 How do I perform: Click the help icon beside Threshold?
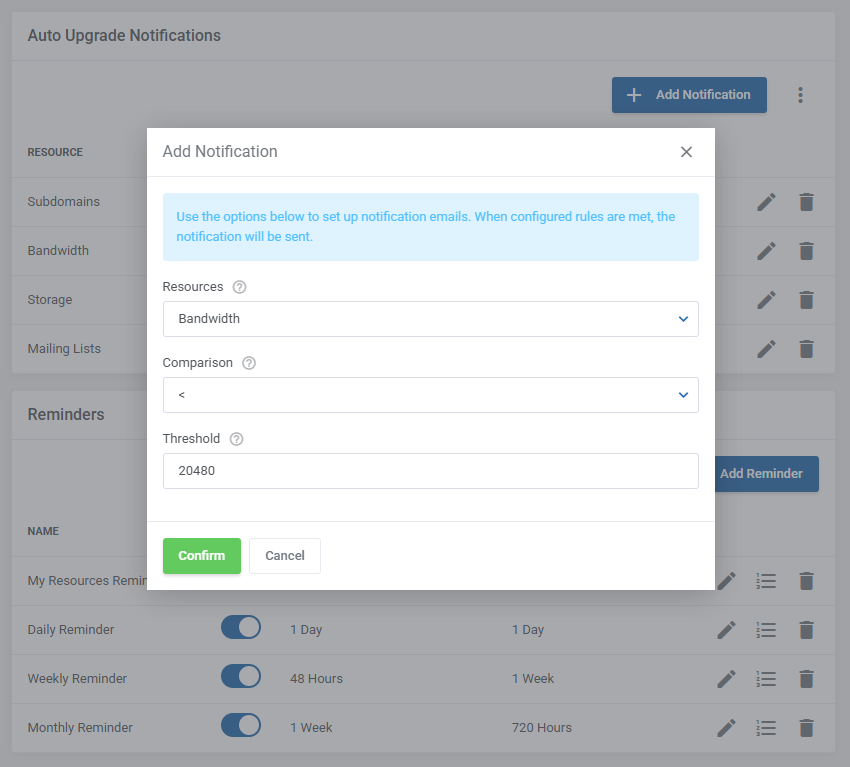coord(237,439)
